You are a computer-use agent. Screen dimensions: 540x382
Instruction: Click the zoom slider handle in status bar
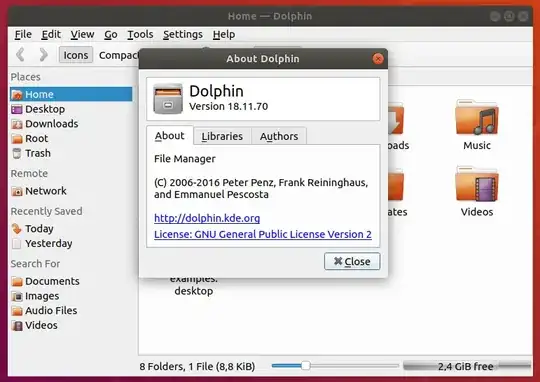click(305, 366)
